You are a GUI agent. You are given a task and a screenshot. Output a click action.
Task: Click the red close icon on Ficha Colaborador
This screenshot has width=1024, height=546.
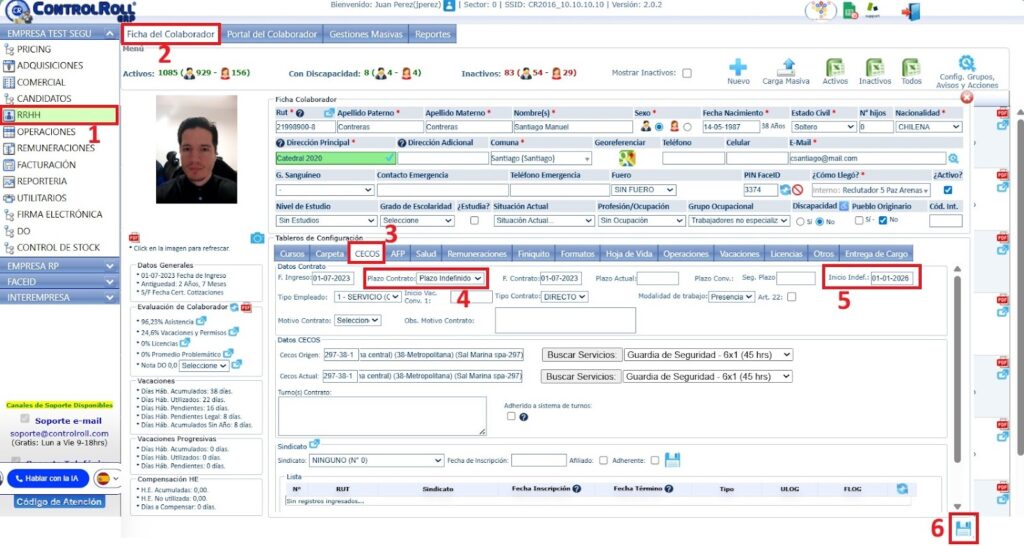[966, 98]
